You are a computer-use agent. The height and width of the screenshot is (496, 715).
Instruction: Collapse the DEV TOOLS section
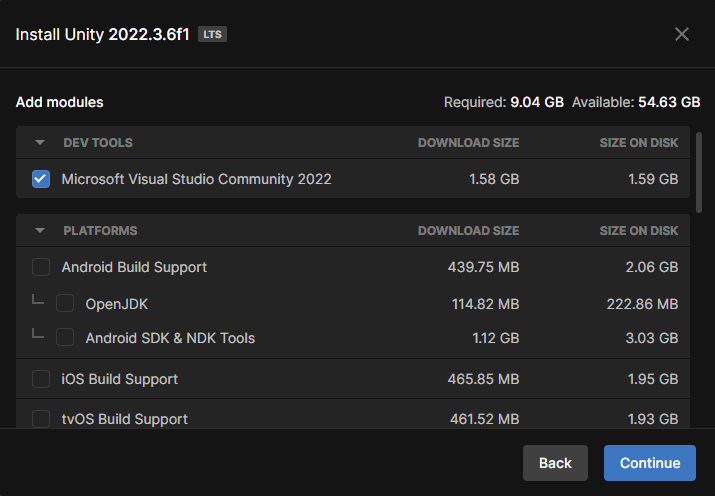pyautogui.click(x=40, y=143)
